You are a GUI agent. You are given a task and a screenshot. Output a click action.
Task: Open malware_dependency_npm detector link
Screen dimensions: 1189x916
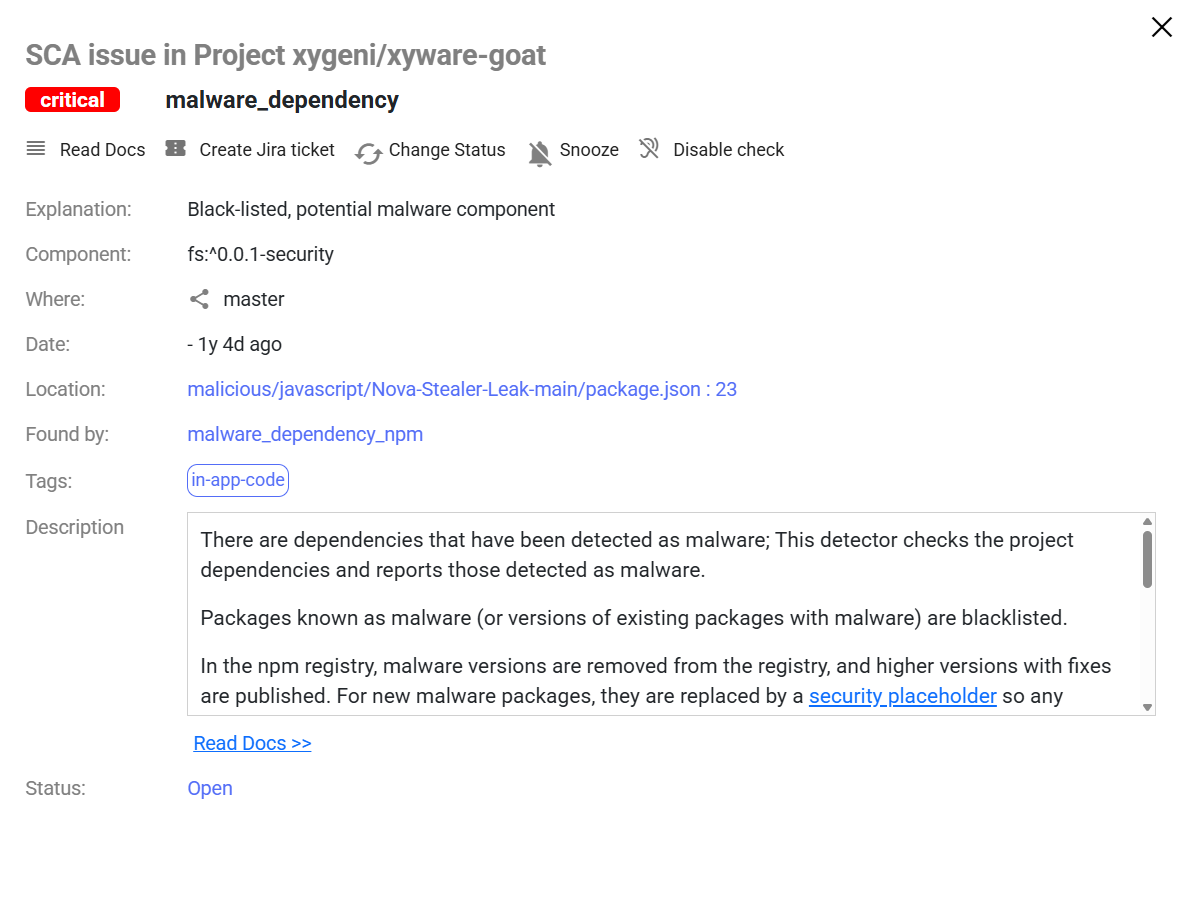(305, 434)
